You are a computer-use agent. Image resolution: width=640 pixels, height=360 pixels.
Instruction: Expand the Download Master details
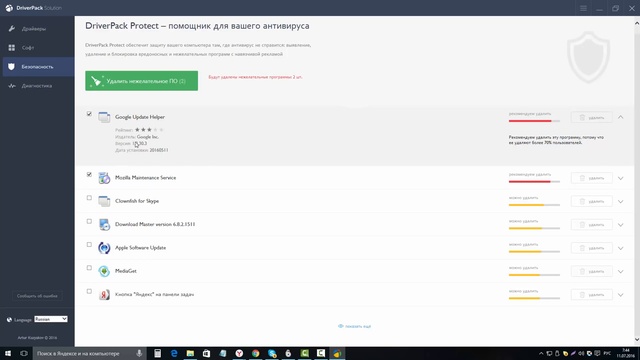click(620, 225)
